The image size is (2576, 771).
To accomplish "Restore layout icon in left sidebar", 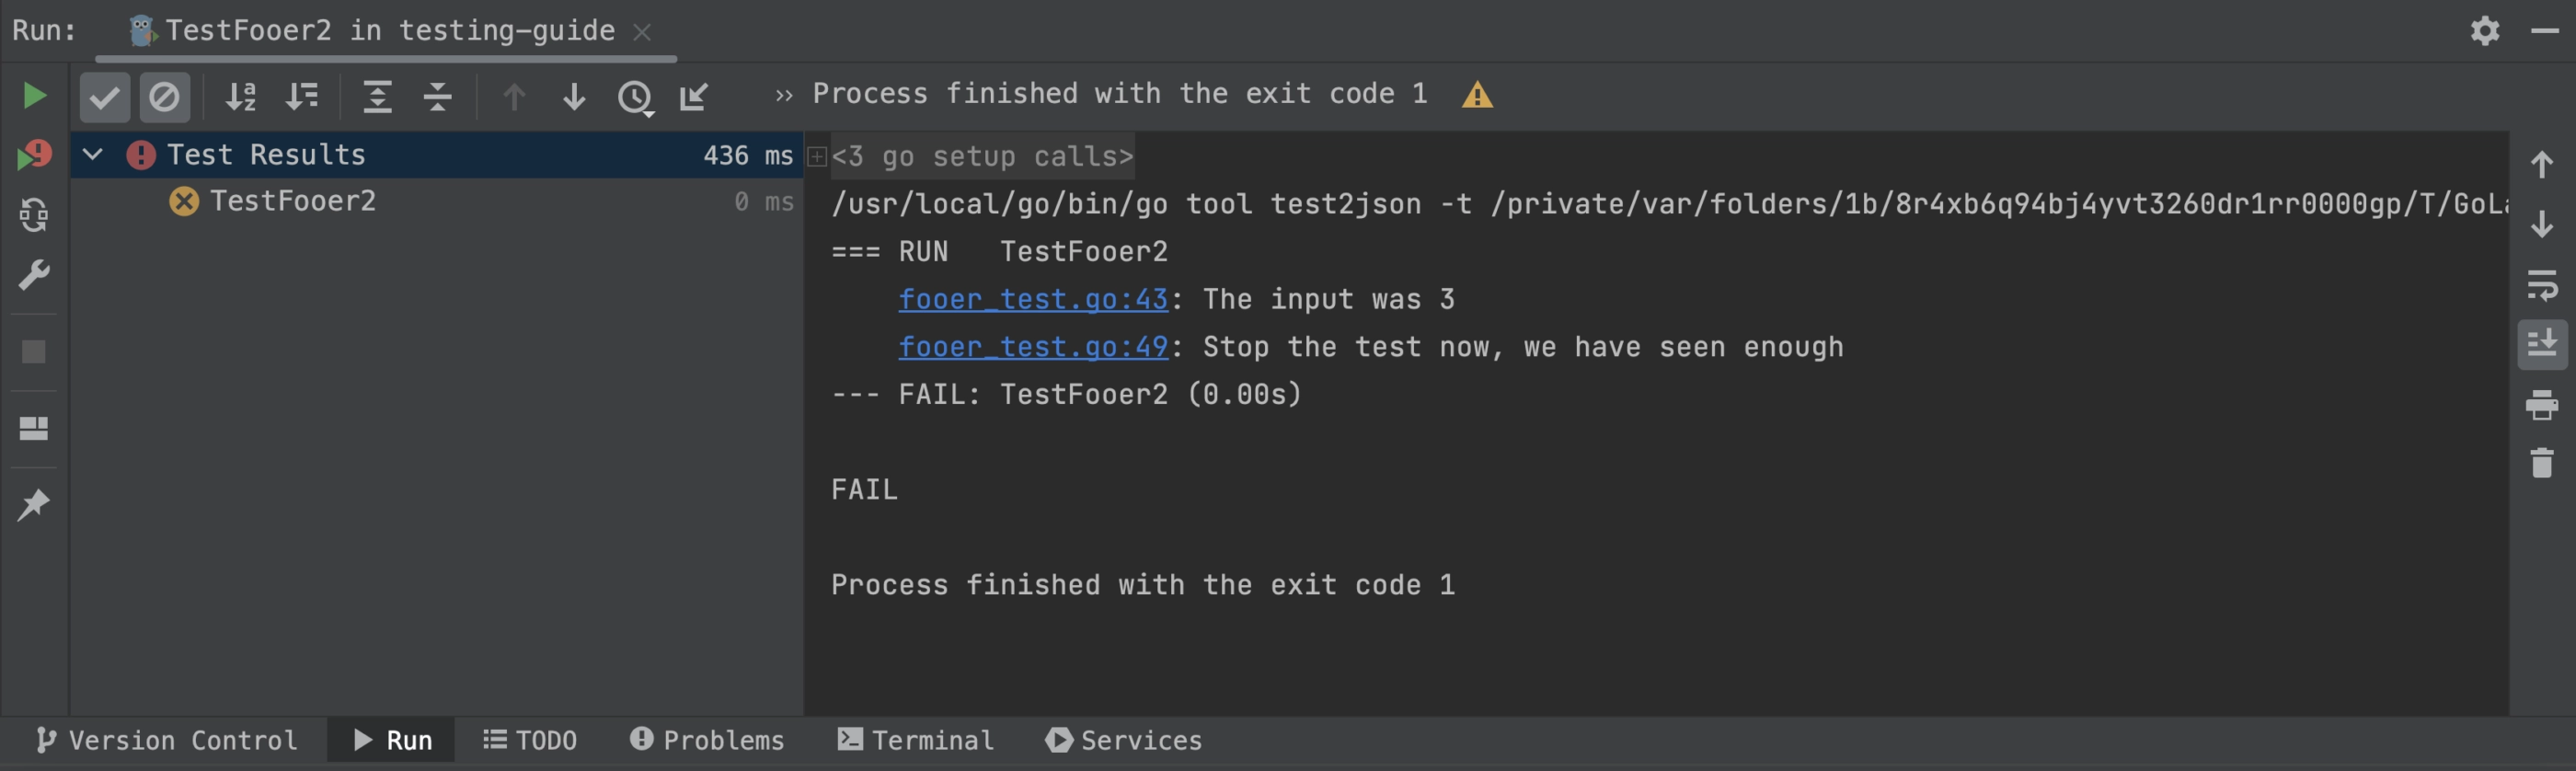I will click(34, 429).
